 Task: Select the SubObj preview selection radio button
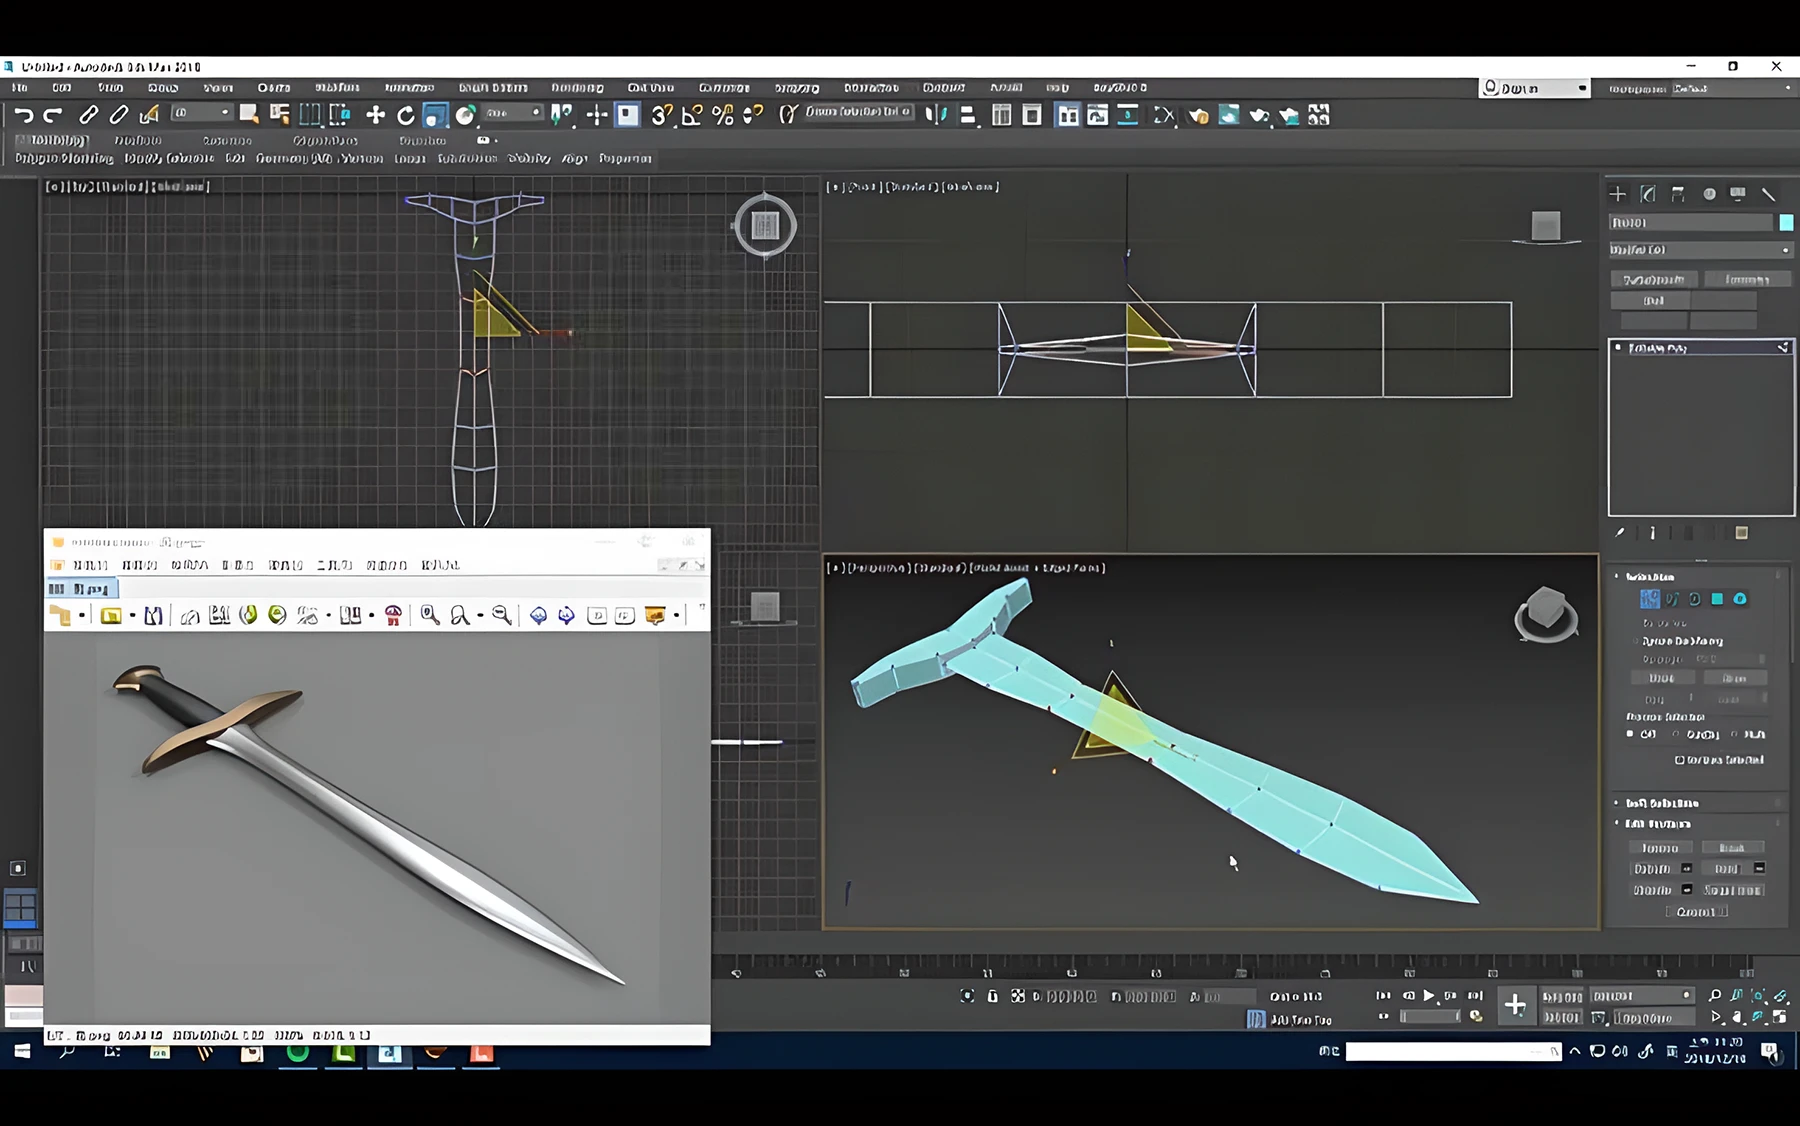point(1677,735)
